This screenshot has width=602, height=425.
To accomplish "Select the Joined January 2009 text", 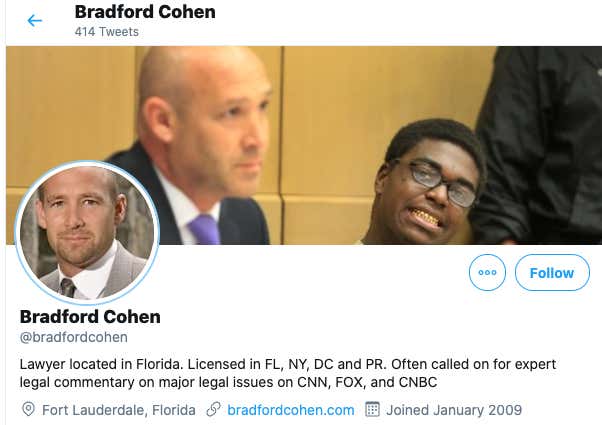I will click(x=454, y=410).
